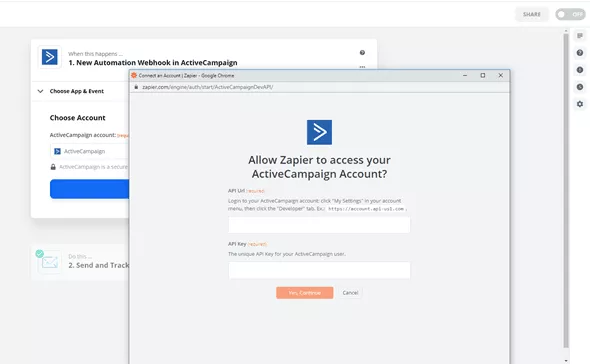
Task: Click the zapier.com address bar URL
Action: coord(208,87)
